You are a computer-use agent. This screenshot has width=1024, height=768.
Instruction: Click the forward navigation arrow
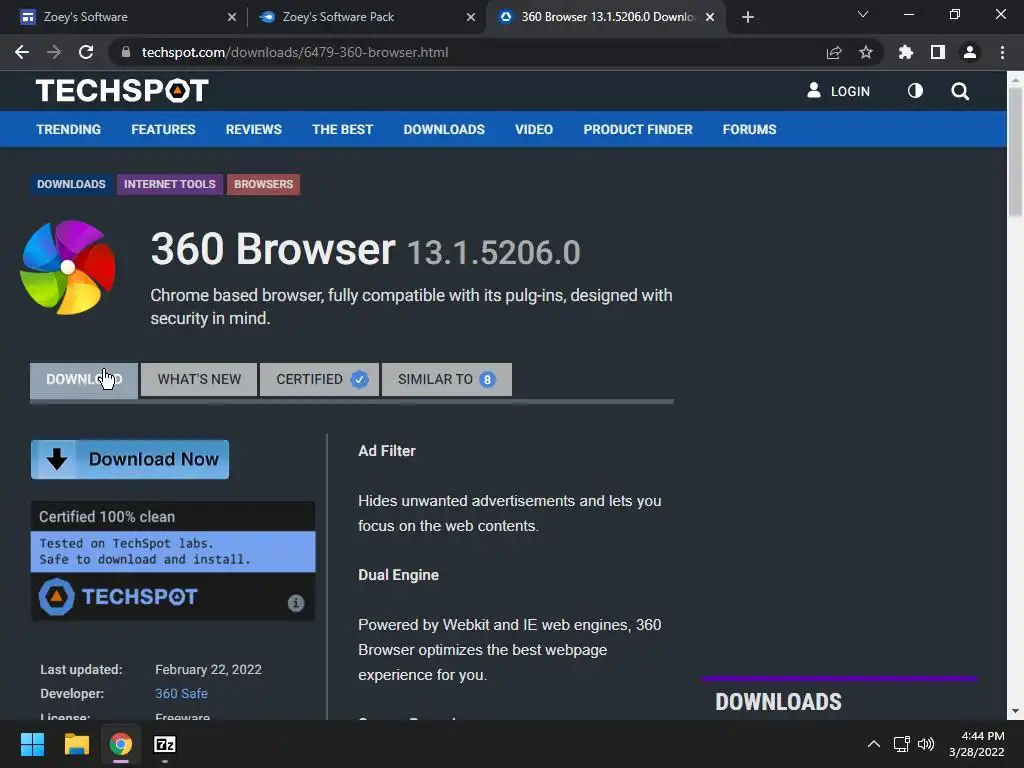coord(54,52)
